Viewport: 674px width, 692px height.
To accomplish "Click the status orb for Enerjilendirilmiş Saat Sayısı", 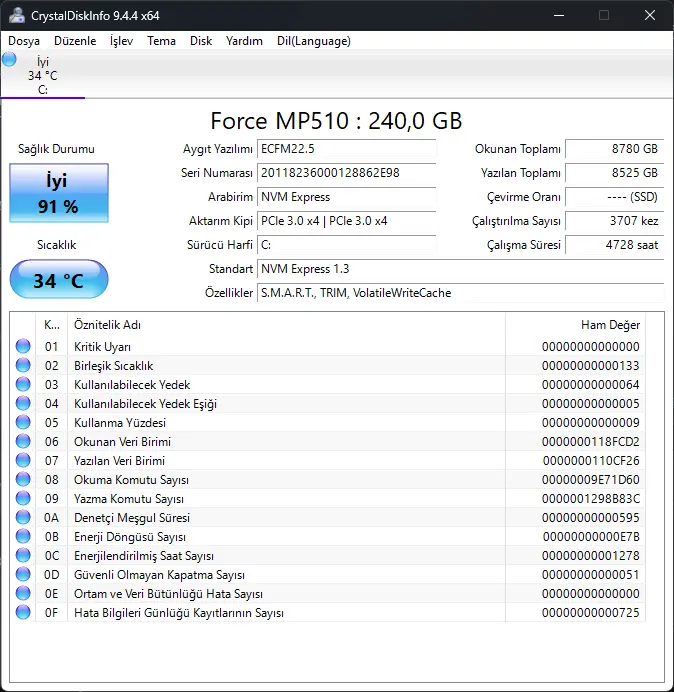I will (x=23, y=555).
